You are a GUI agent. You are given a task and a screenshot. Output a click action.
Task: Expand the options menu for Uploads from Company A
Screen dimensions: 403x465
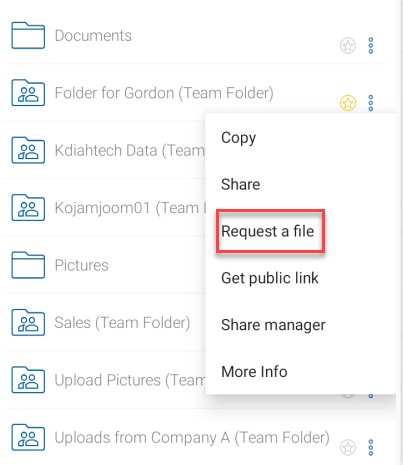pyautogui.click(x=371, y=448)
